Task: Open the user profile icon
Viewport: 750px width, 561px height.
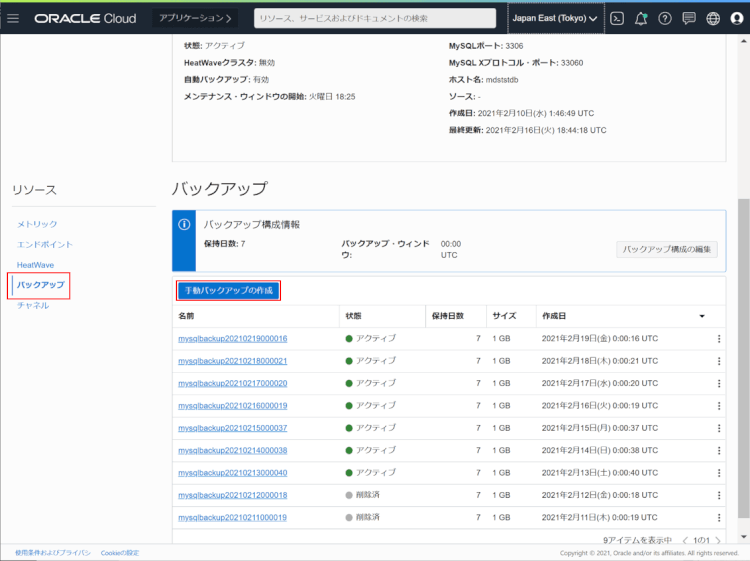Action: coord(737,18)
